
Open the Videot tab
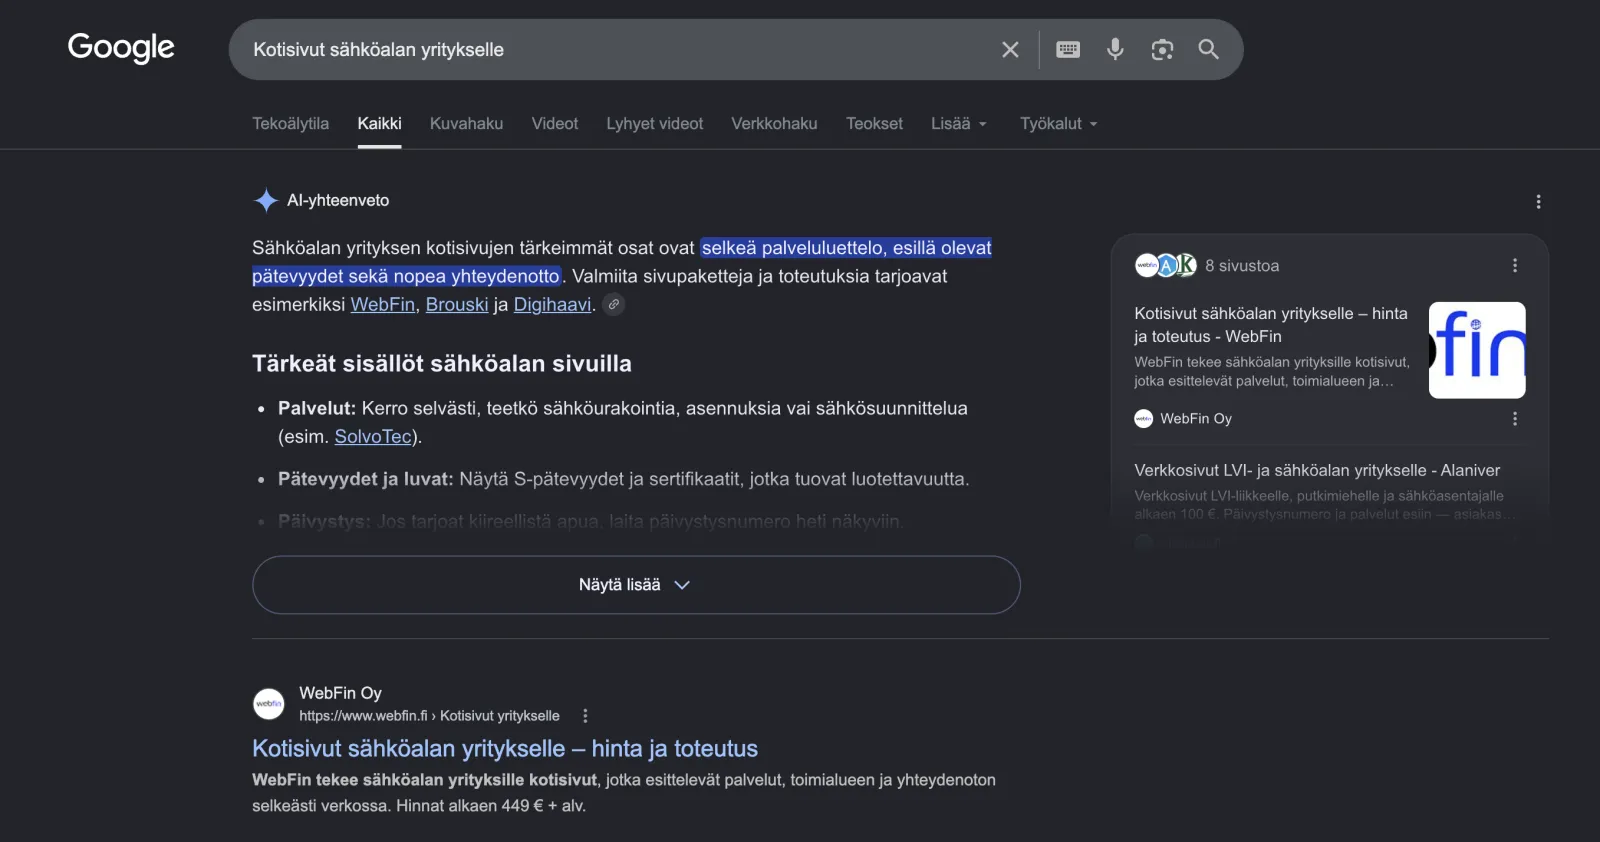(x=555, y=123)
